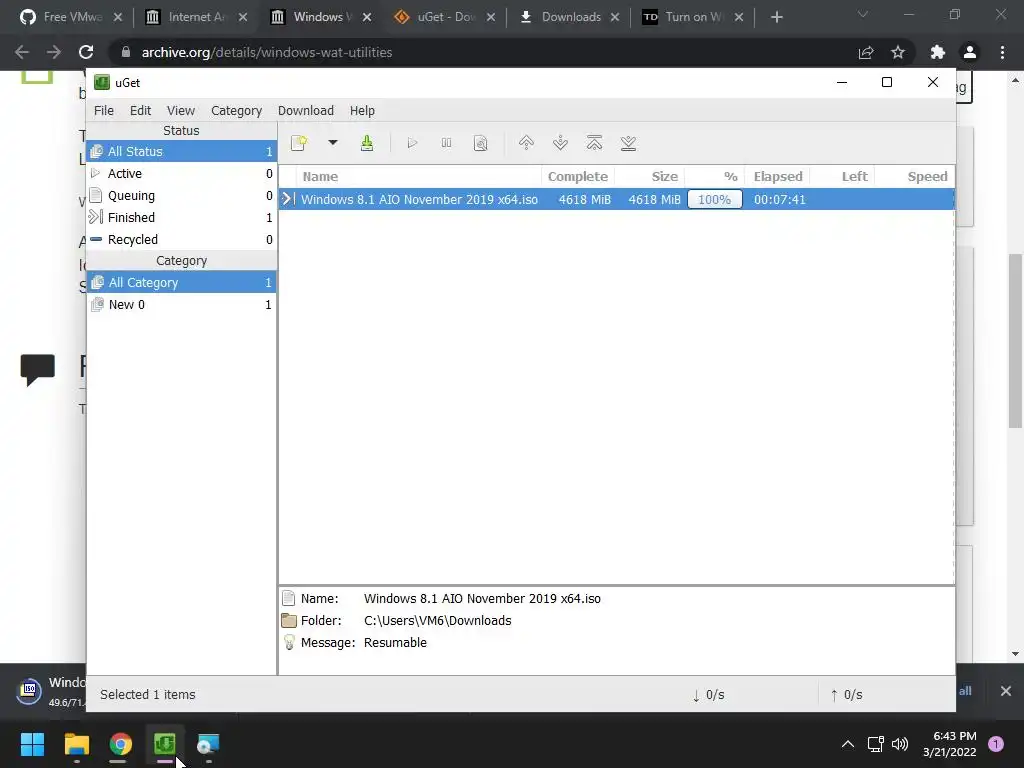Sort by the Elapsed column header
This screenshot has height=768, width=1024.
pos(777,176)
